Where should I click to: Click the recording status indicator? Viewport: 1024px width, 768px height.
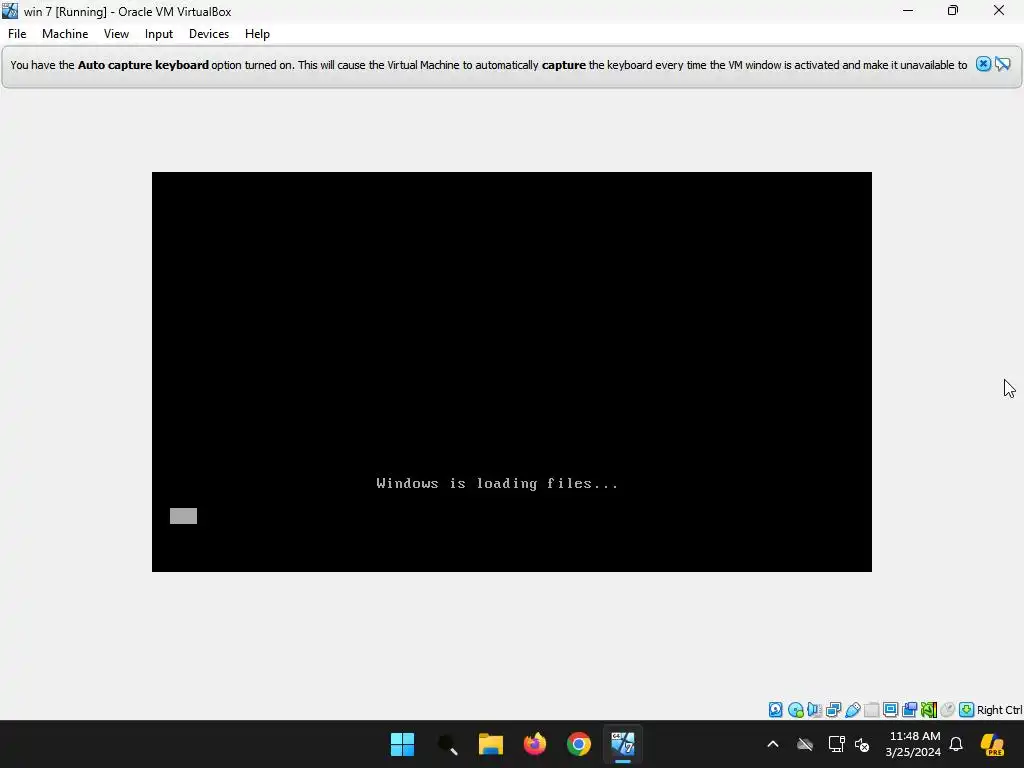909,710
